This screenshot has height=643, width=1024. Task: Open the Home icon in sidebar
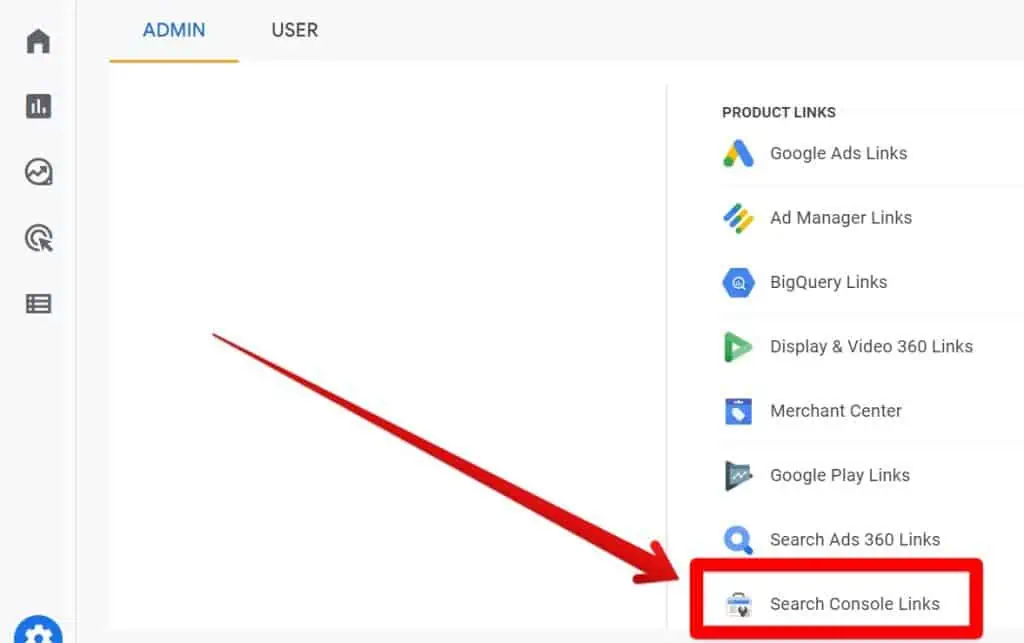pyautogui.click(x=37, y=40)
